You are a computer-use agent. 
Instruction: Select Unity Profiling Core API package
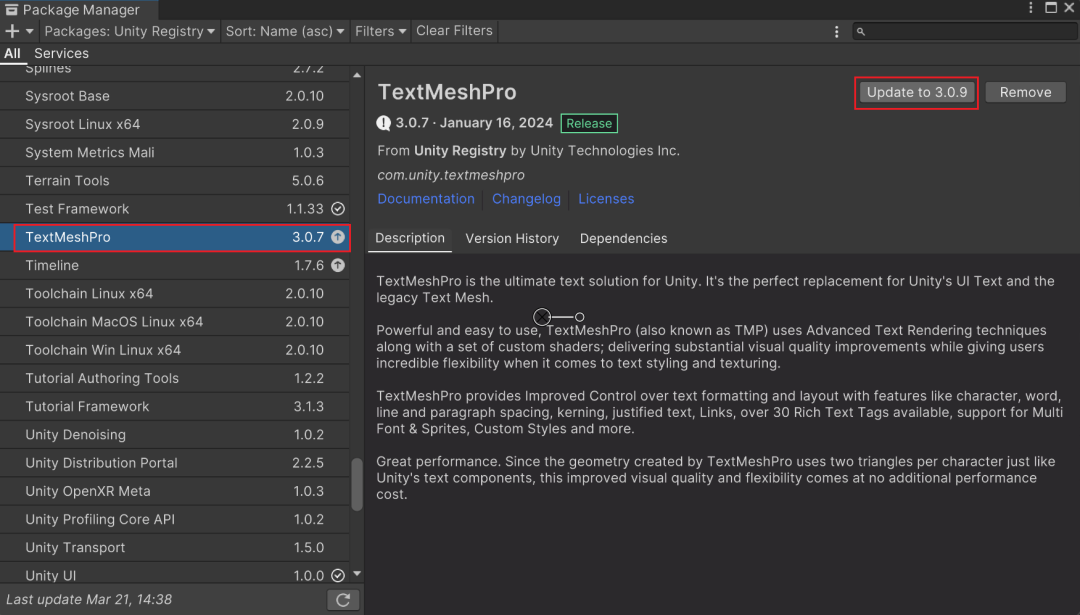point(175,520)
